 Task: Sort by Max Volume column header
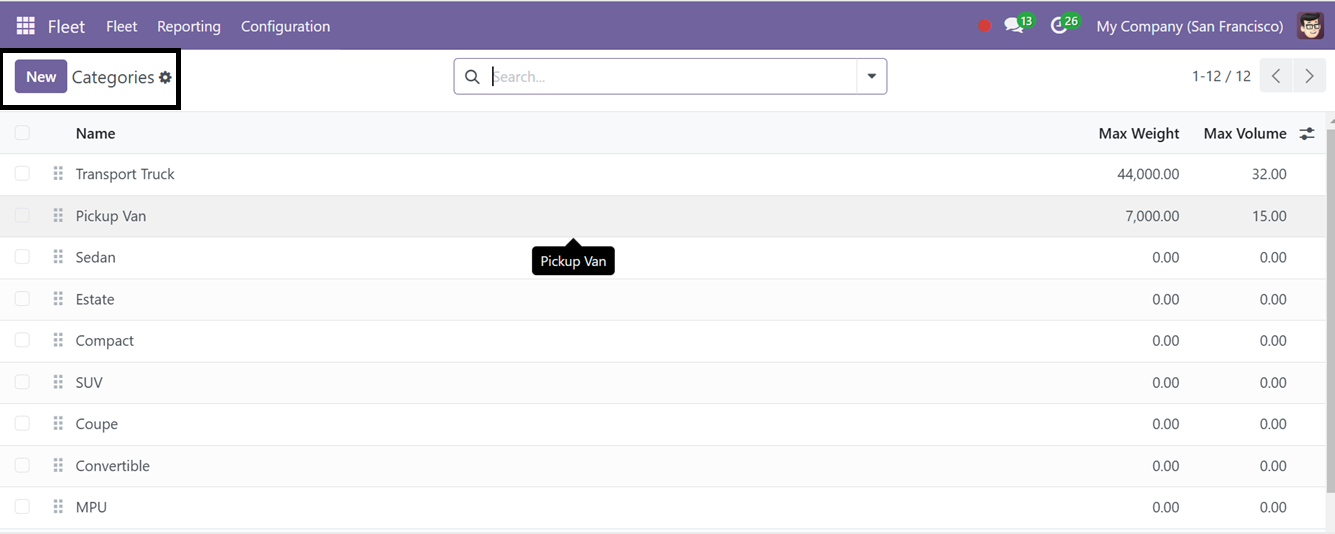point(1245,133)
